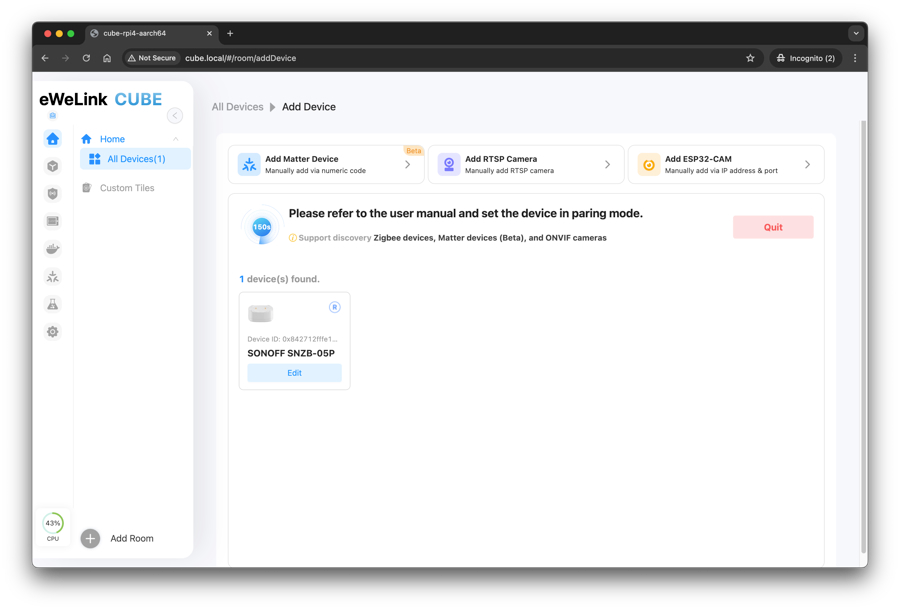Click Edit on SONOFF SNZB-05P card
The height and width of the screenshot is (610, 900).
294,373
